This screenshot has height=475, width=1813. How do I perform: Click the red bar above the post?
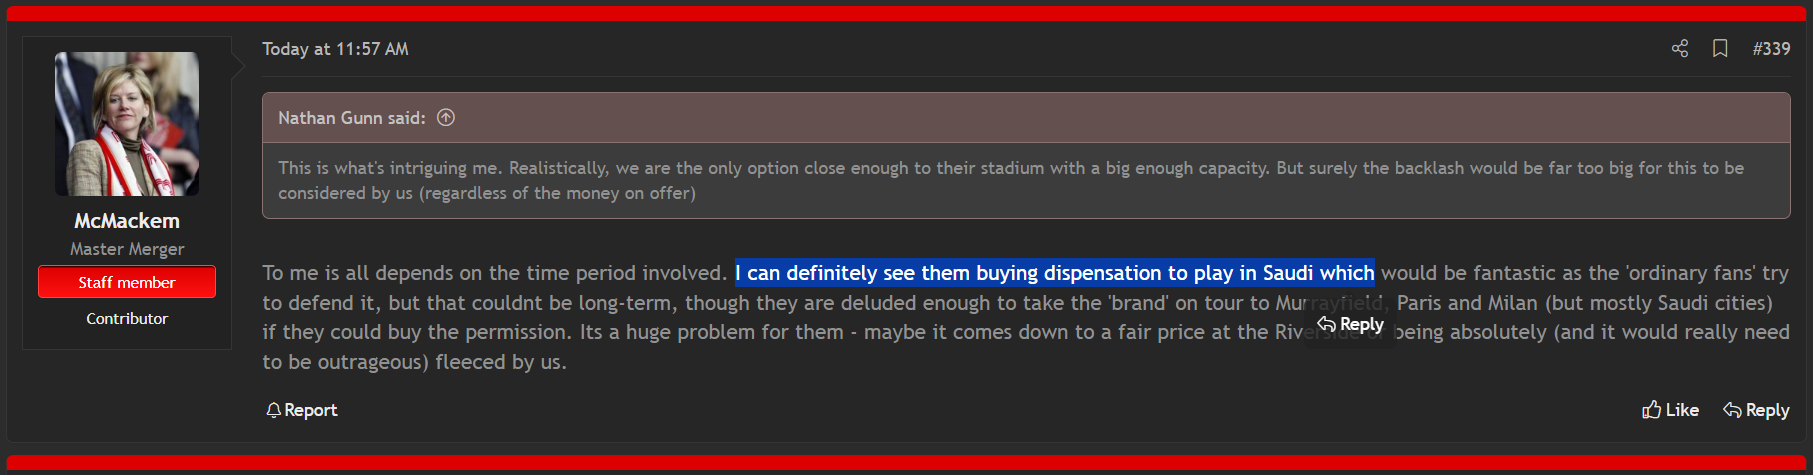coord(906,13)
